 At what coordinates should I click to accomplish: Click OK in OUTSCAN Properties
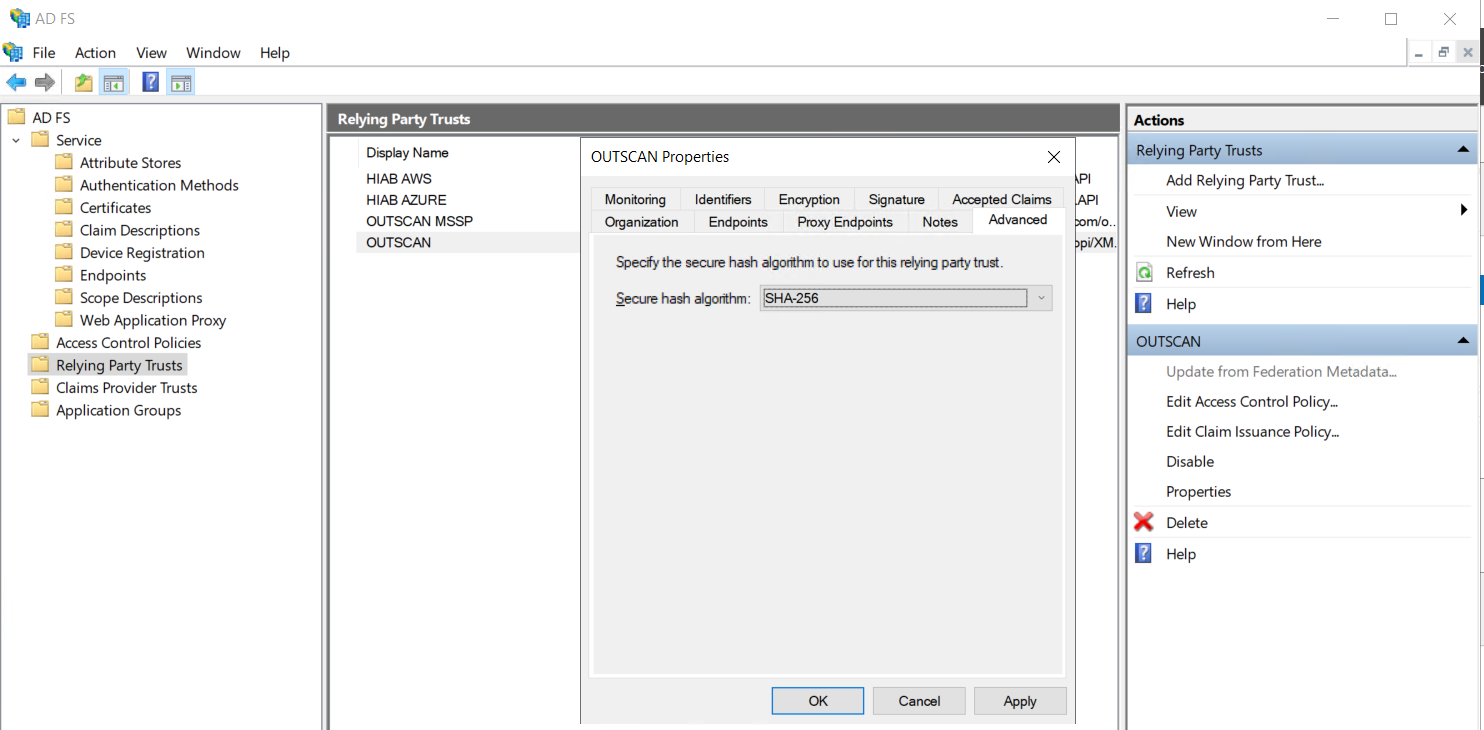(x=817, y=701)
